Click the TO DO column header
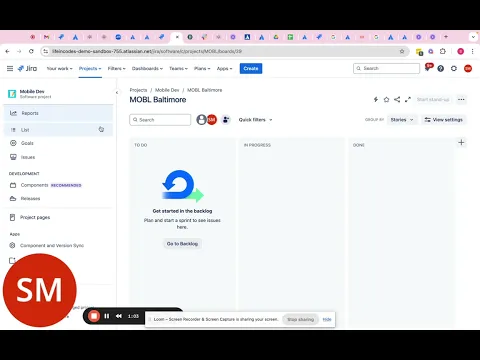This screenshot has width=480, height=360. [x=141, y=145]
